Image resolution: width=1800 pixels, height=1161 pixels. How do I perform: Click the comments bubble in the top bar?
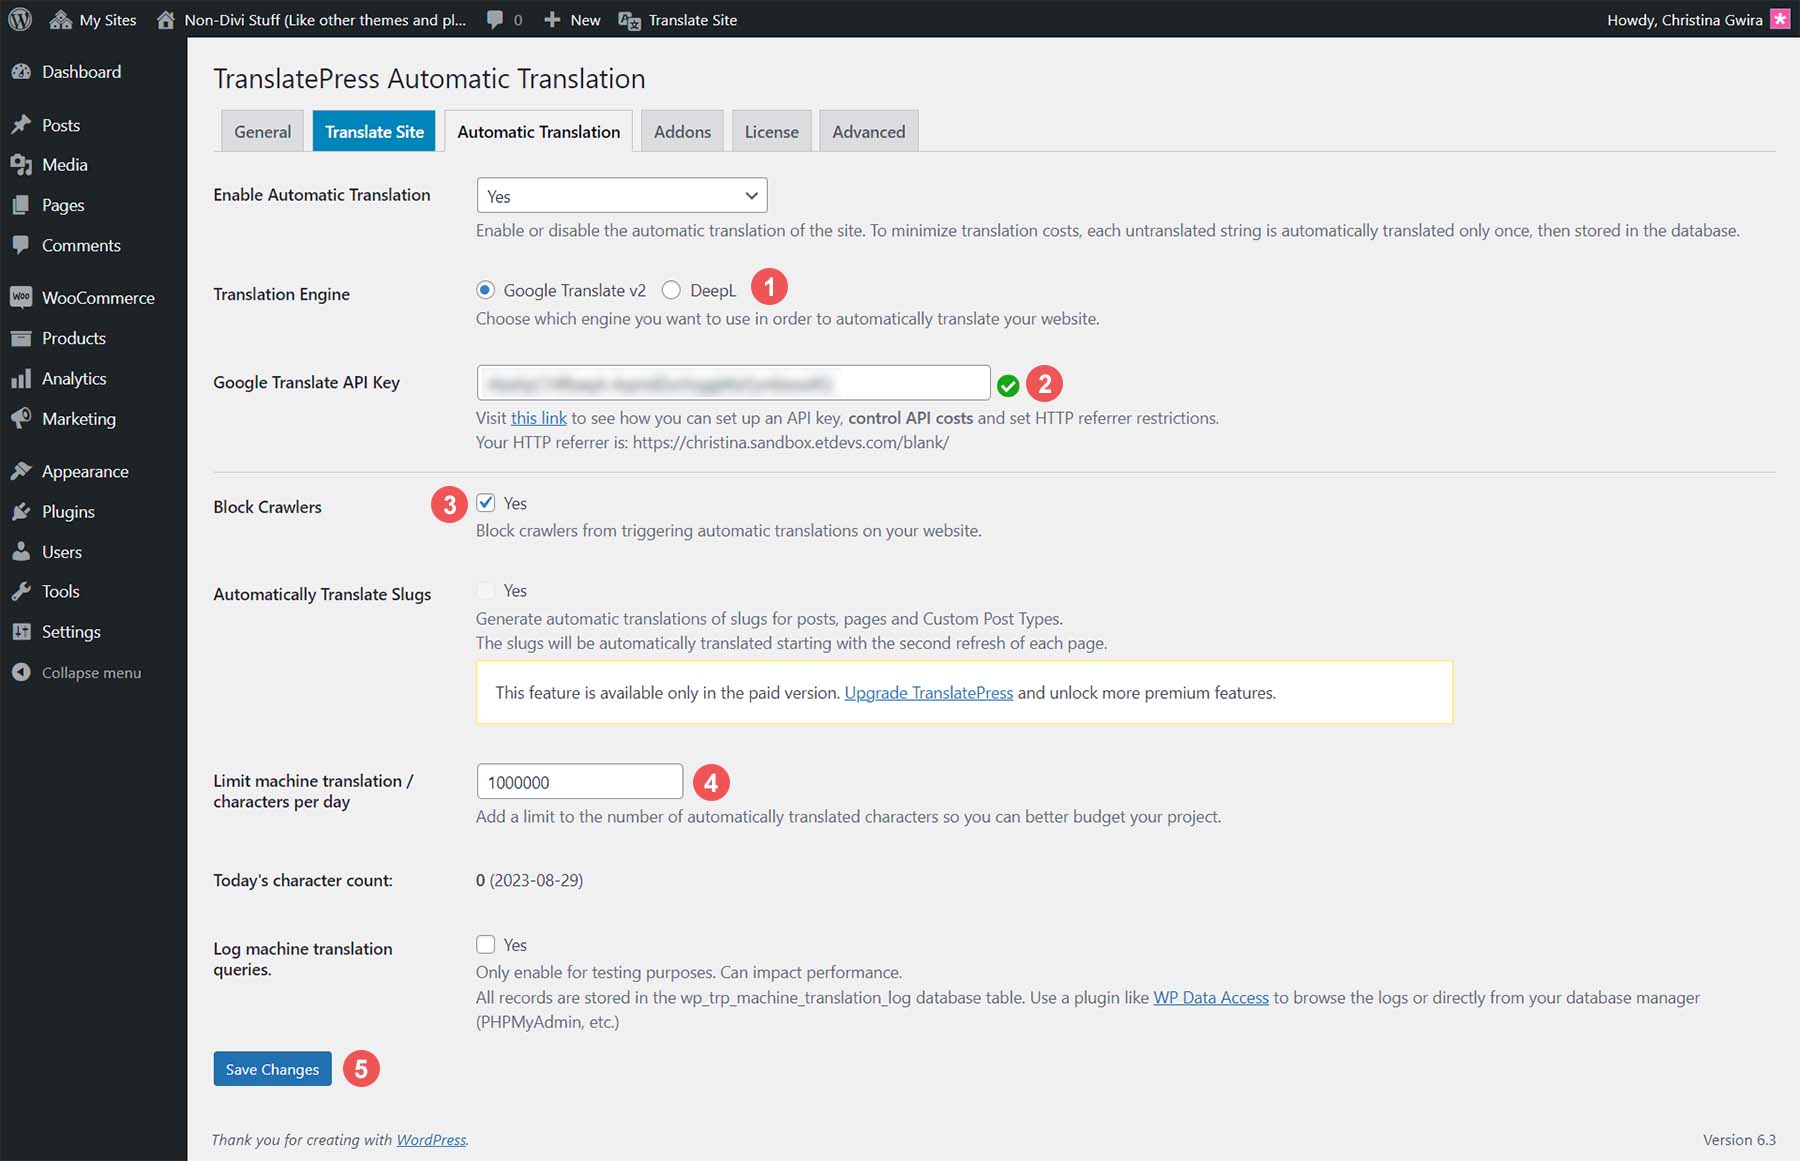495,19
